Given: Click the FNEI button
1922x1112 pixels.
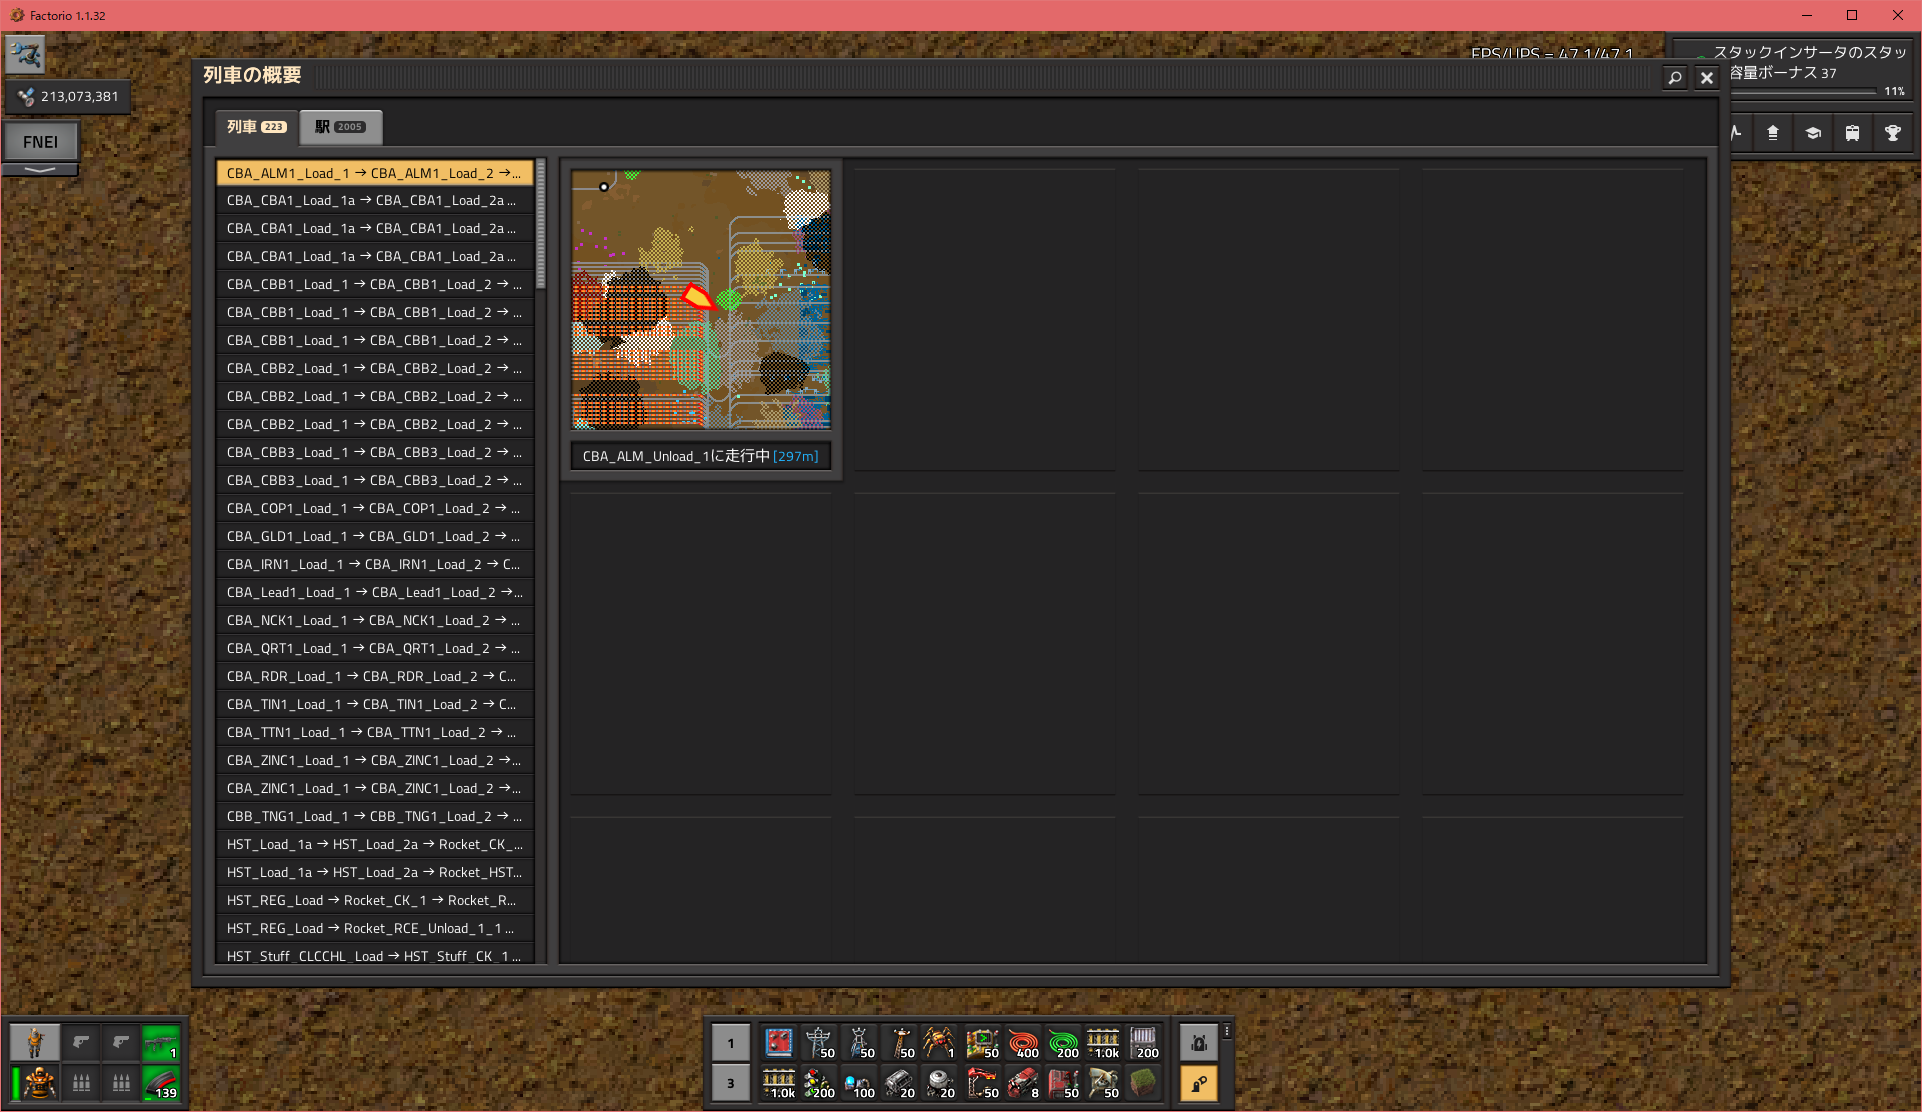Looking at the screenshot, I should pos(40,142).
